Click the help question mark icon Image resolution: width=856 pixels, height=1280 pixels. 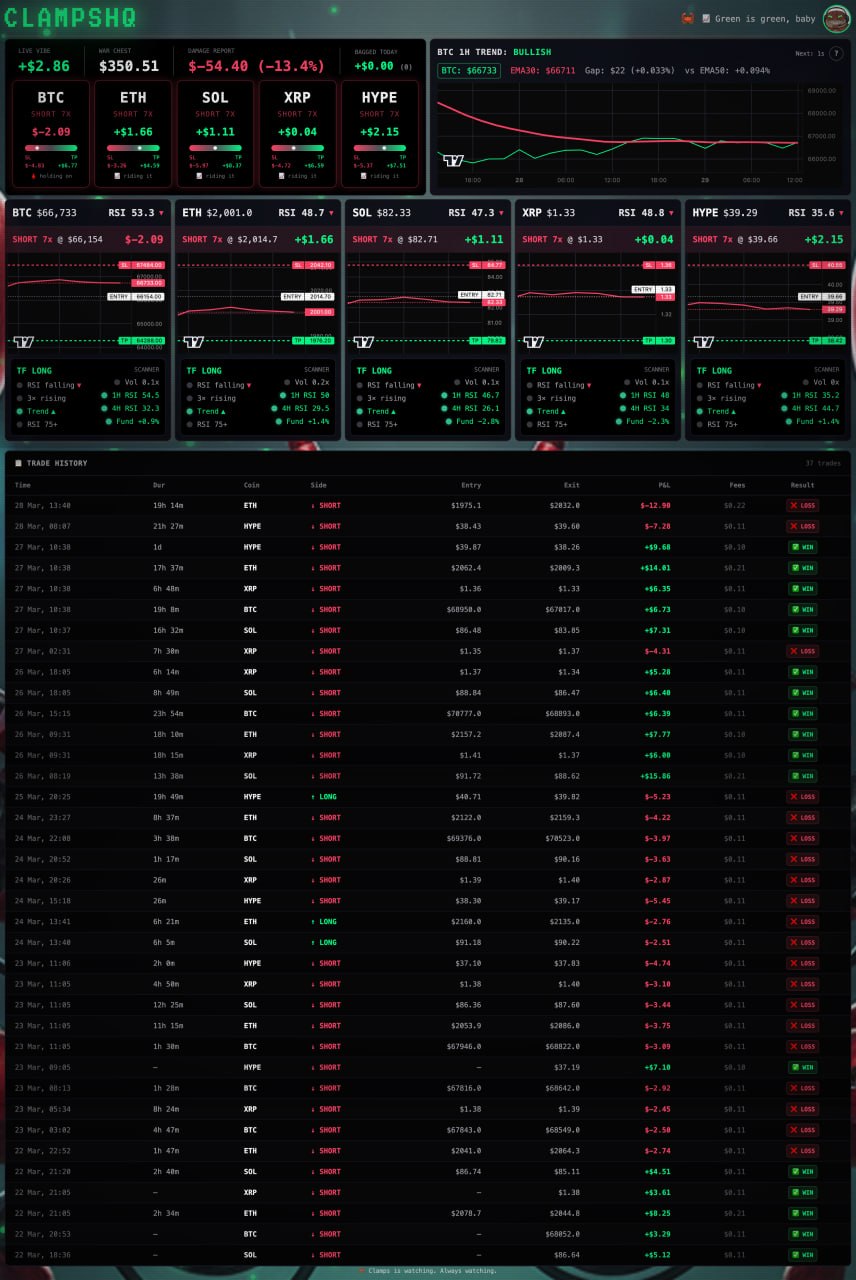tap(836, 53)
